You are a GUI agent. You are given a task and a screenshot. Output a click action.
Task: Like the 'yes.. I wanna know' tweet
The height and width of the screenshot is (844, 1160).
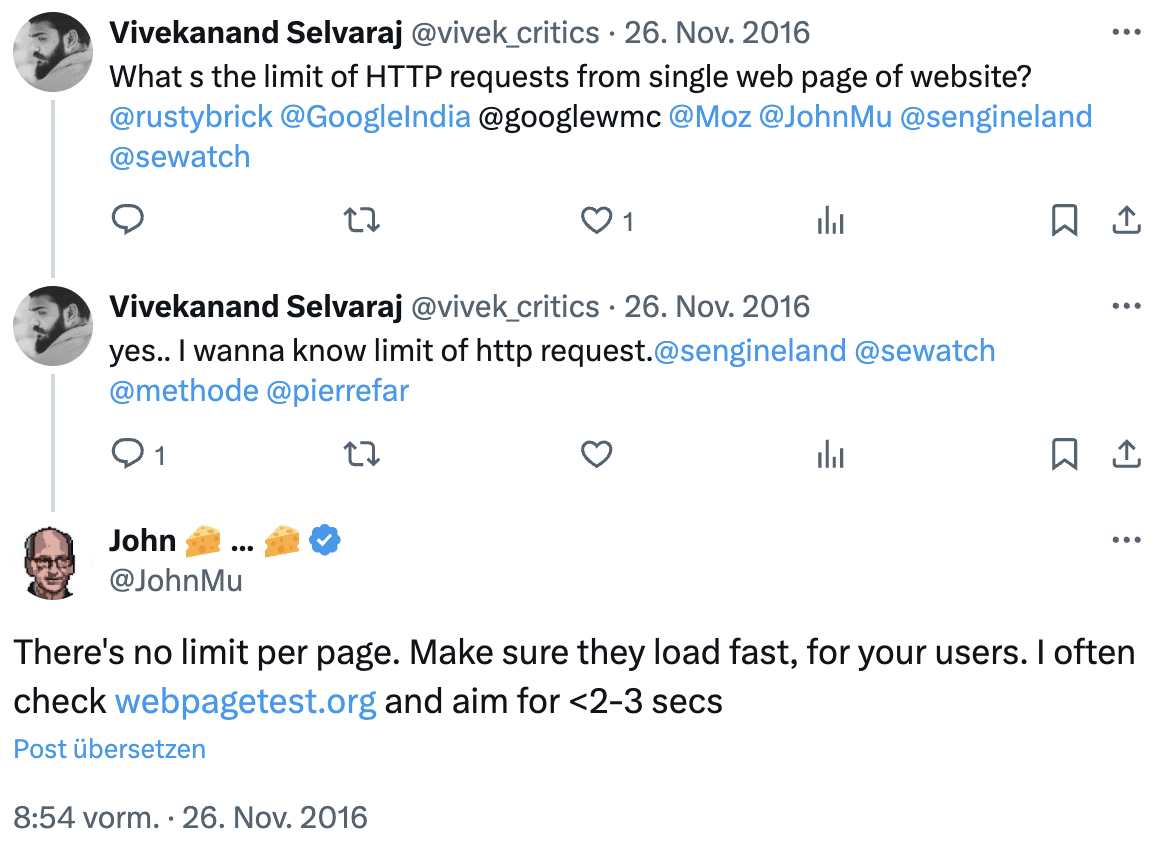tap(596, 454)
